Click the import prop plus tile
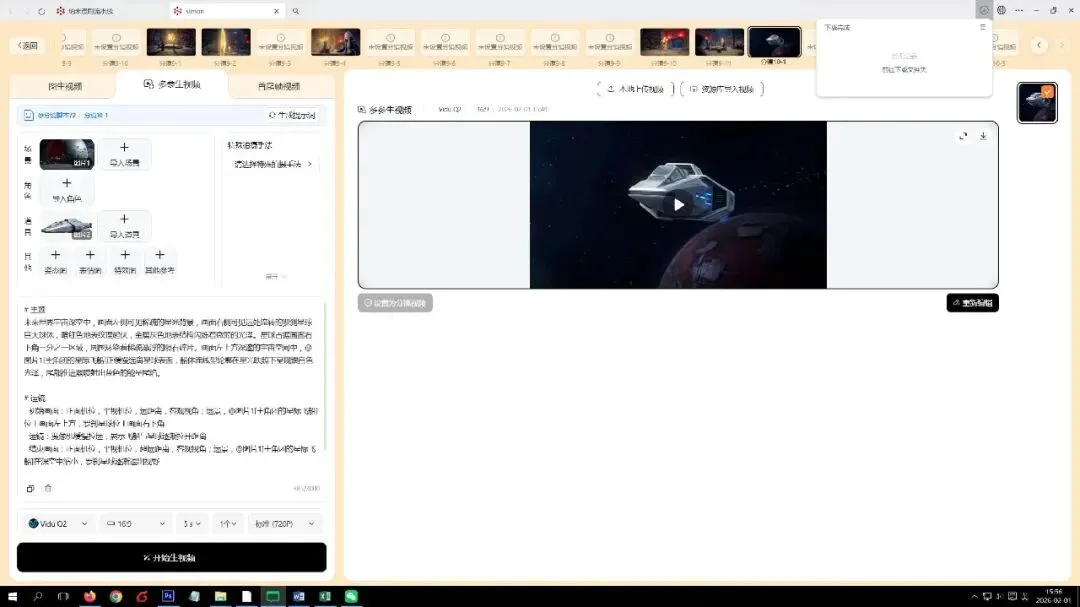The image size is (1080, 607). pos(125,226)
